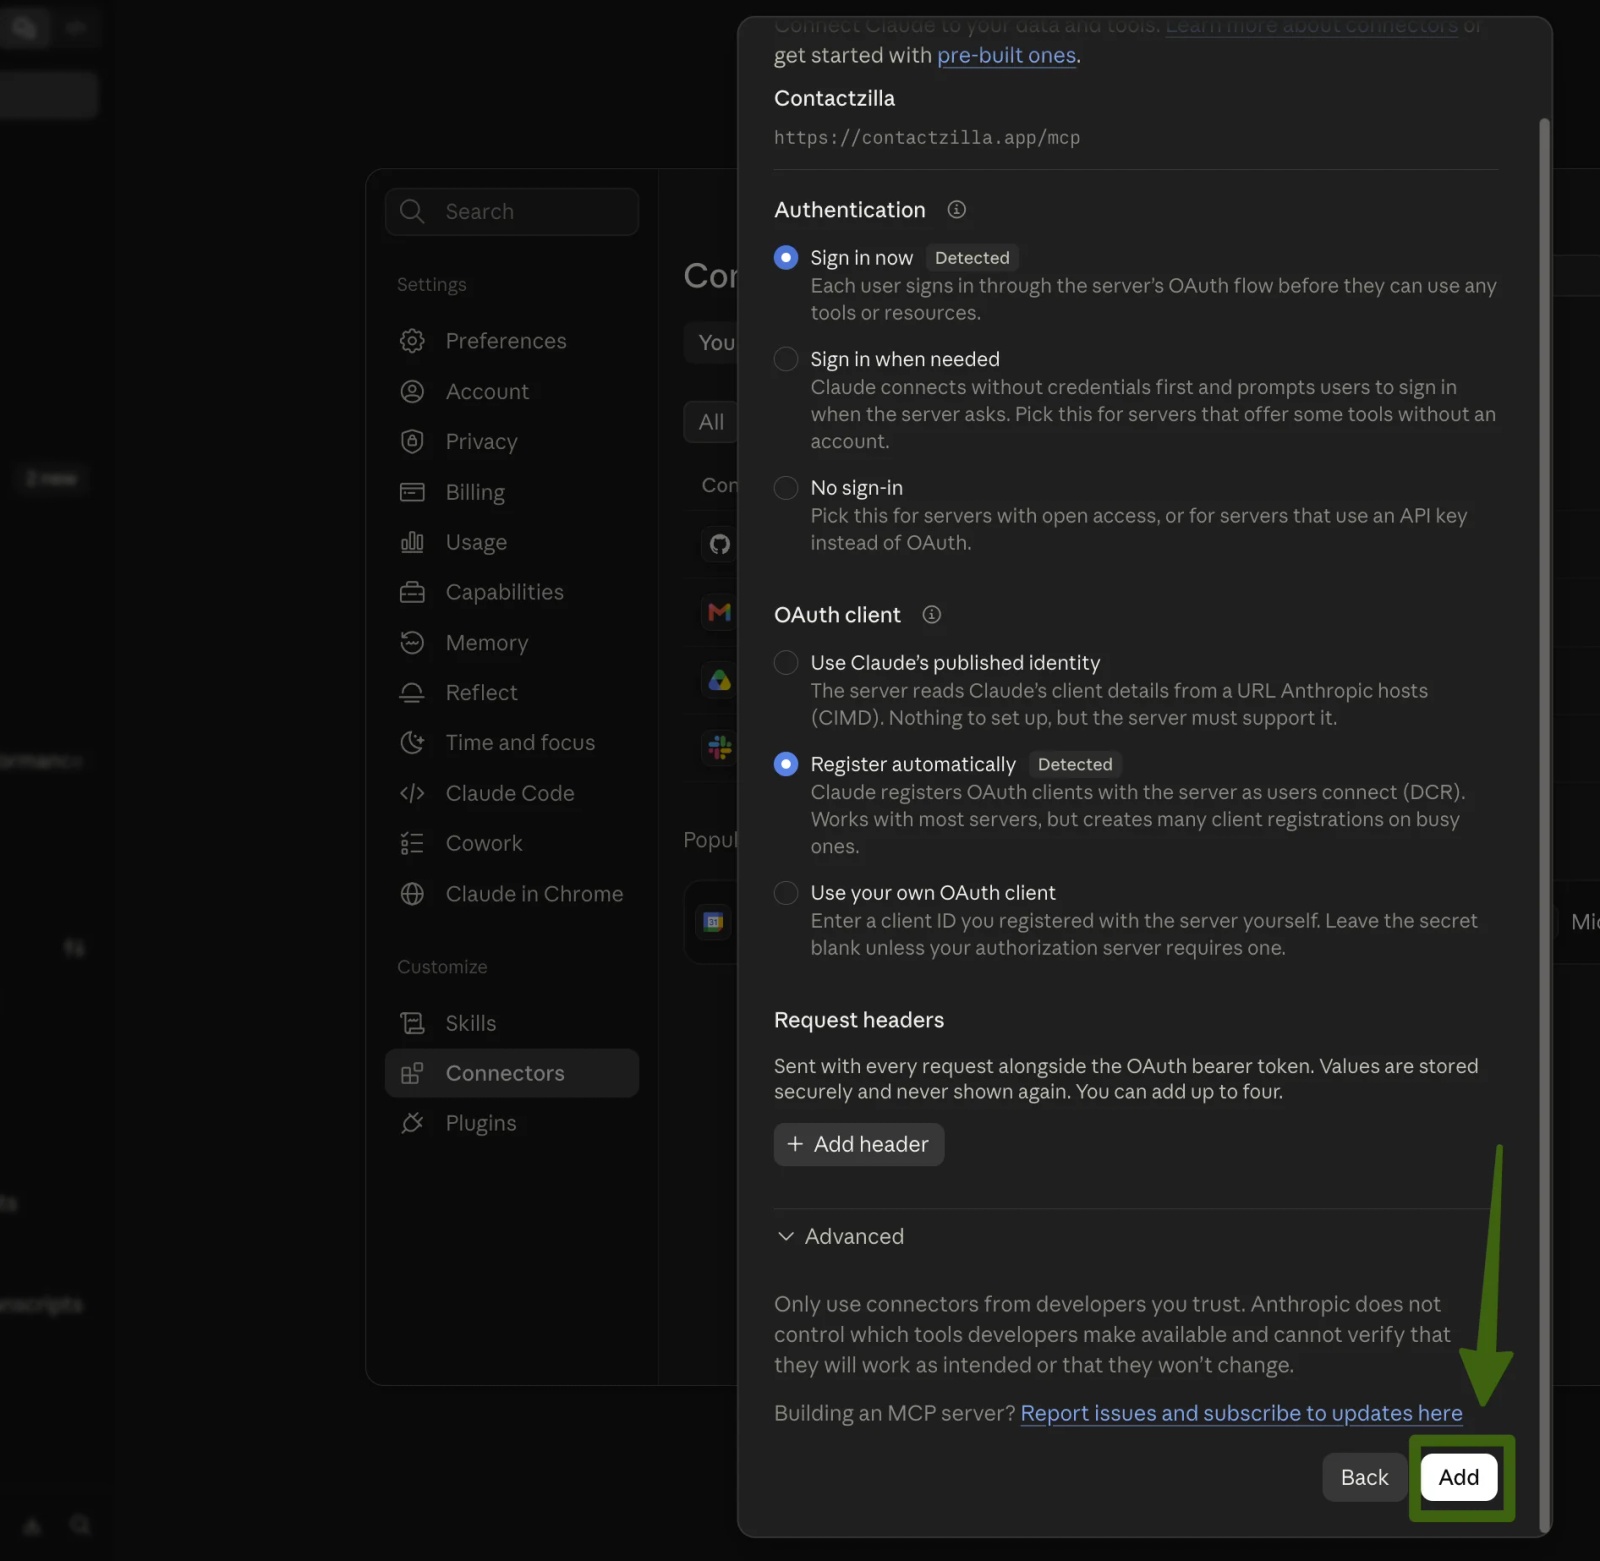Open Learn more about connectors link
Viewport: 1600px width, 1561px height.
pyautogui.click(x=1312, y=25)
